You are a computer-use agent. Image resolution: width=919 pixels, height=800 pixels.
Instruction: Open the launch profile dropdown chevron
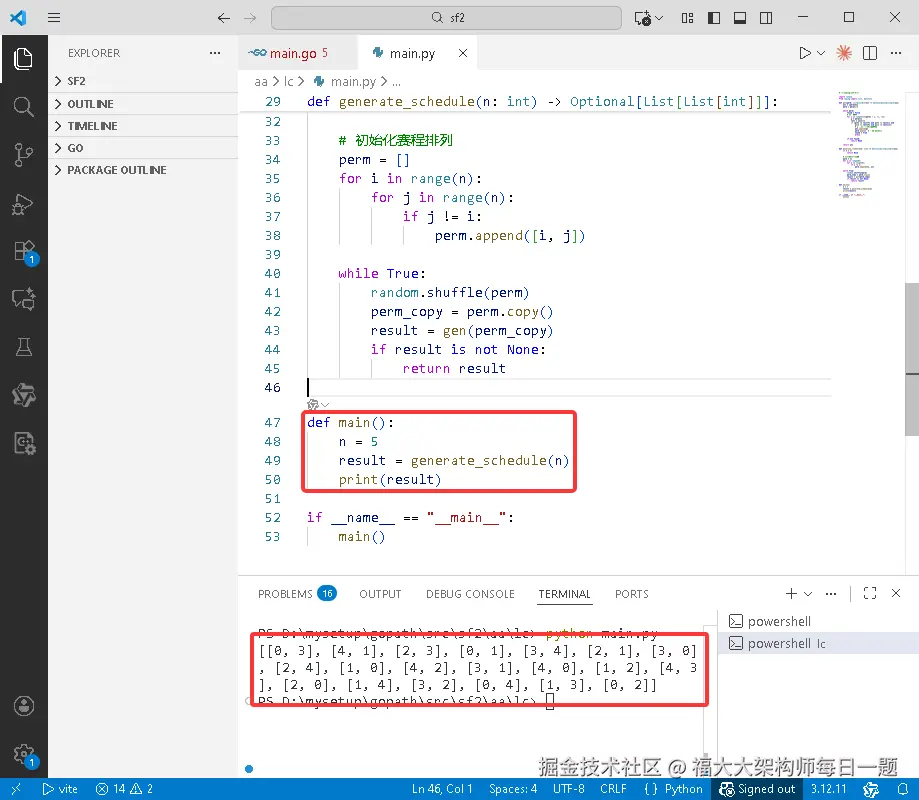(808, 594)
